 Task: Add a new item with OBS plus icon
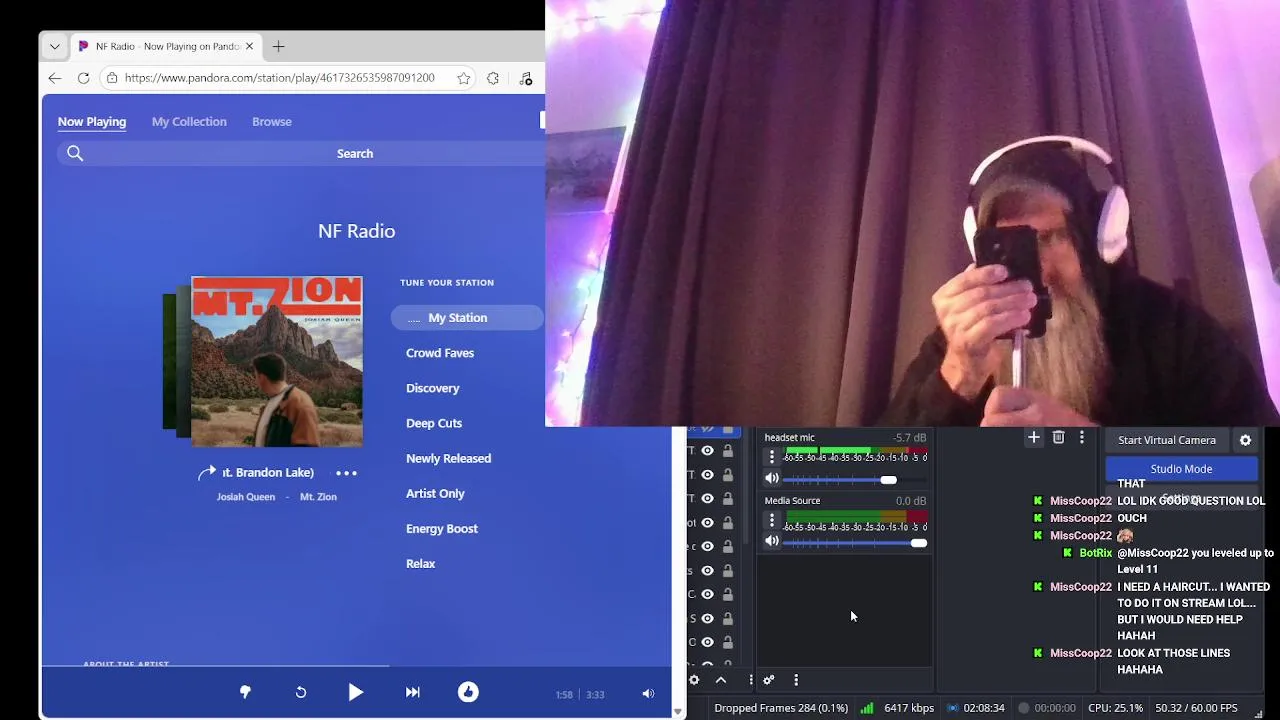click(x=1034, y=438)
